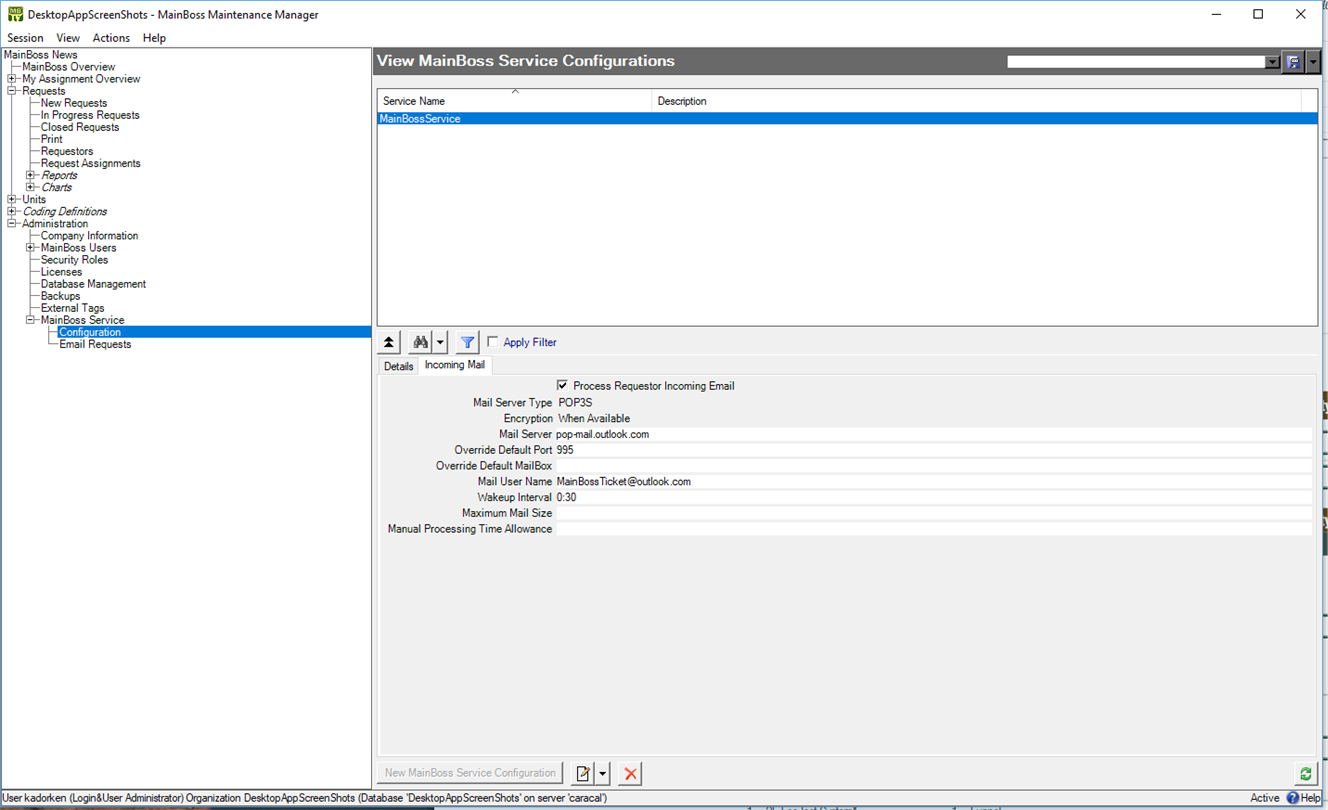
Task: Select New Requests in the tree
Action: (74, 103)
